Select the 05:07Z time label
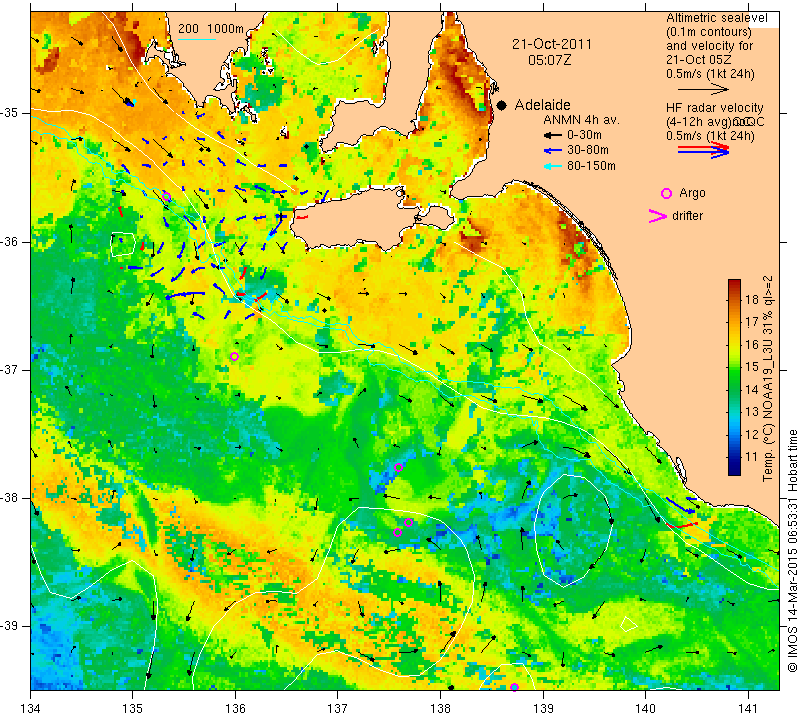The height and width of the screenshot is (720, 800). point(549,60)
